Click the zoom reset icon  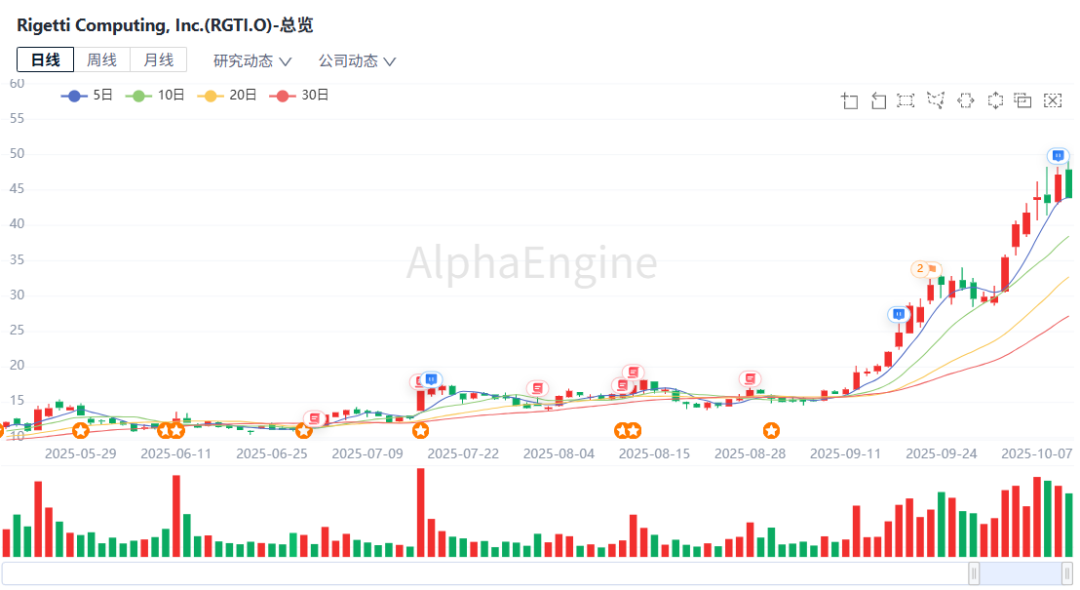[878, 100]
